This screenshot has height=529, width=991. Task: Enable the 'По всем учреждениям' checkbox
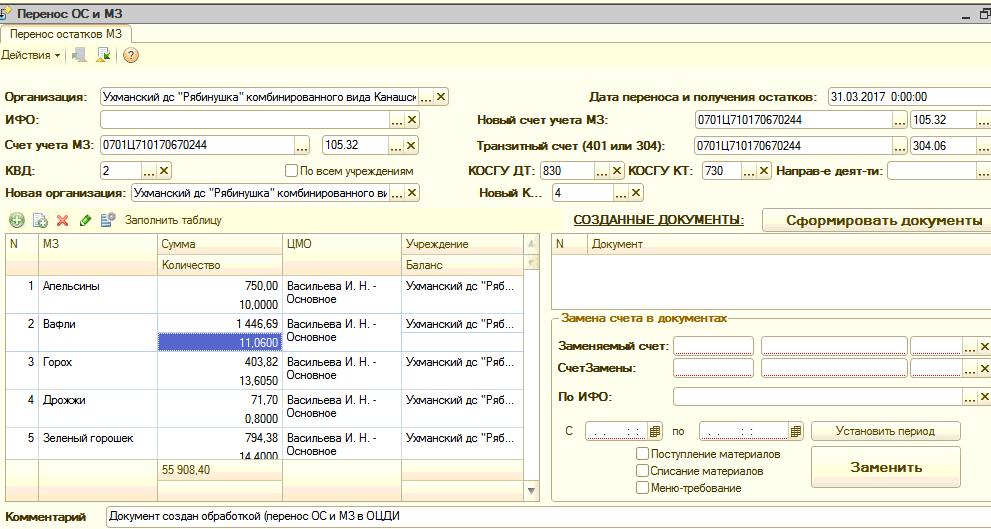coord(292,171)
